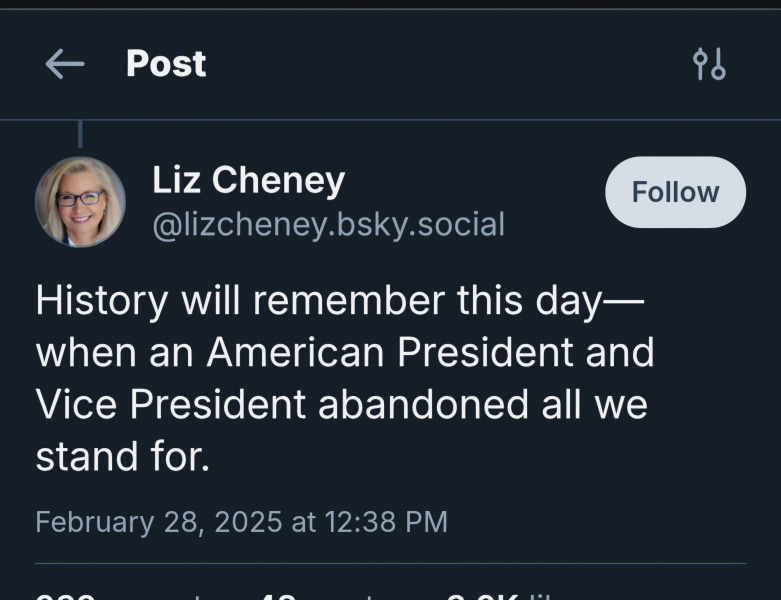Click the February 28, 2025 timestamp
The width and height of the screenshot is (781, 600).
(x=241, y=521)
